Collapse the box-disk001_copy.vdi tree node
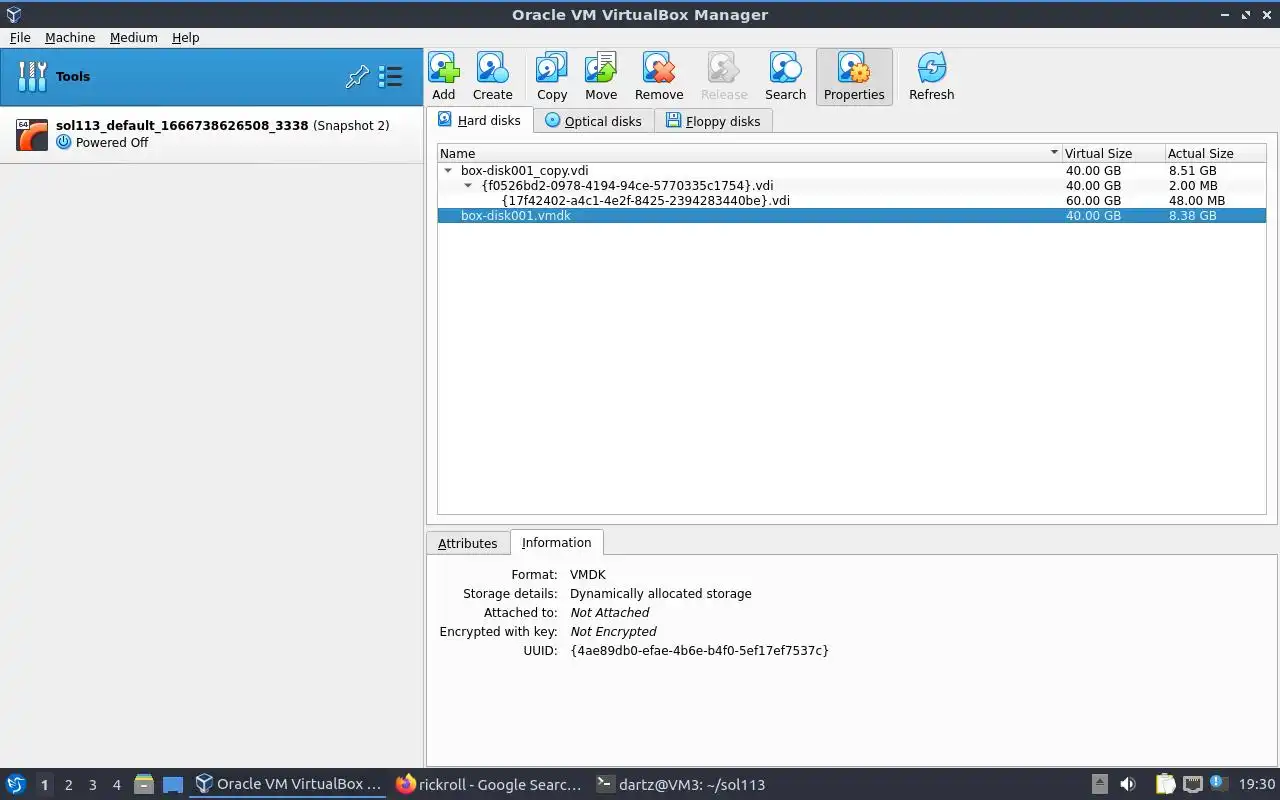1280x800 pixels. coord(448,171)
